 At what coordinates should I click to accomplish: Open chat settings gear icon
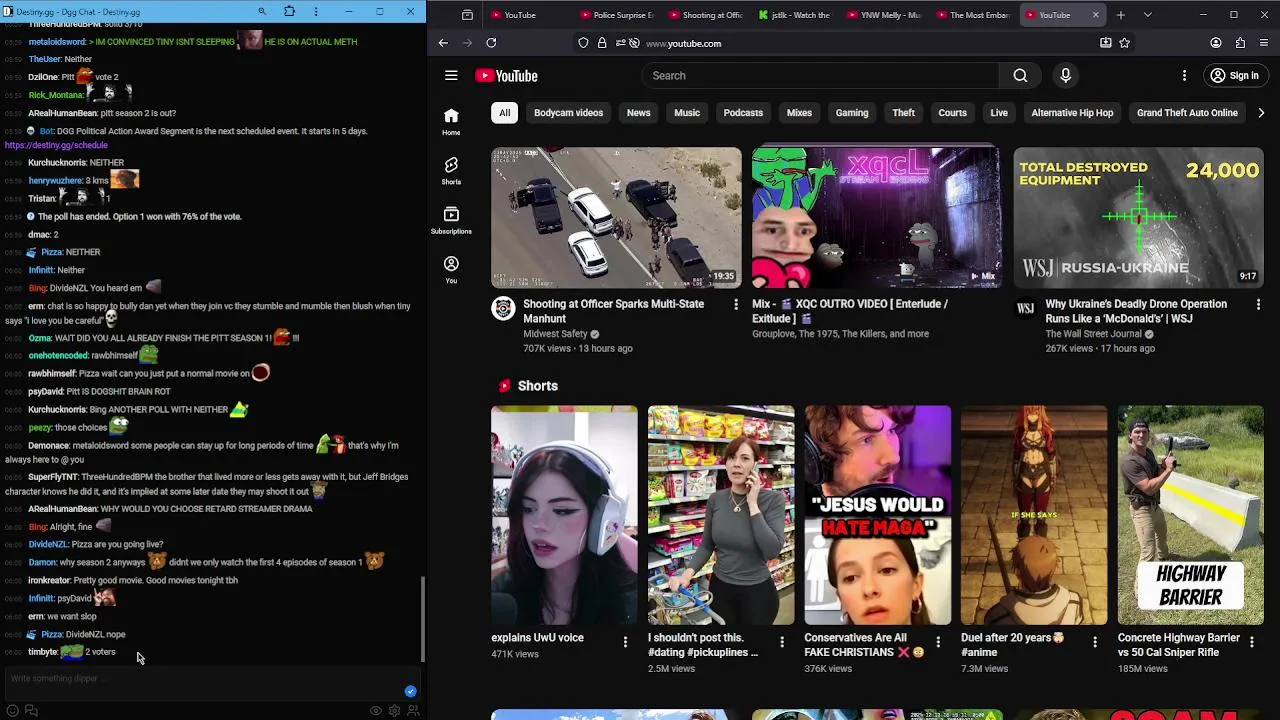tap(395, 711)
